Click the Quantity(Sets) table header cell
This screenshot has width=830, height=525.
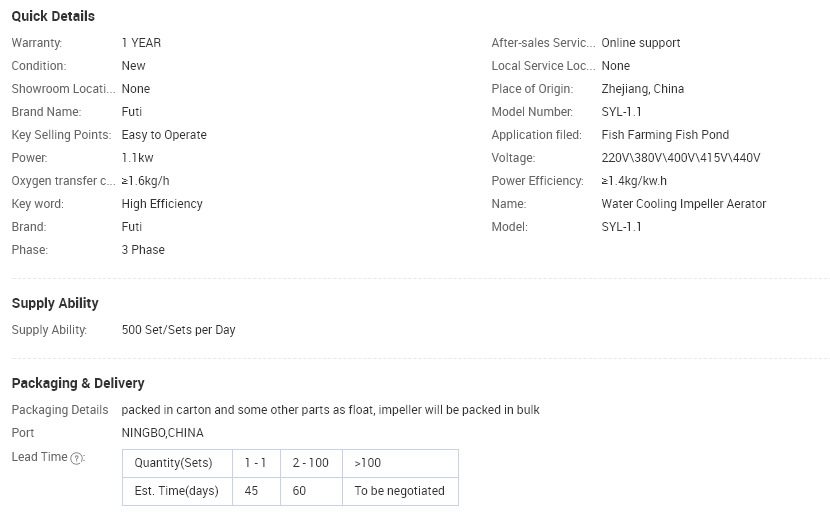coord(177,463)
